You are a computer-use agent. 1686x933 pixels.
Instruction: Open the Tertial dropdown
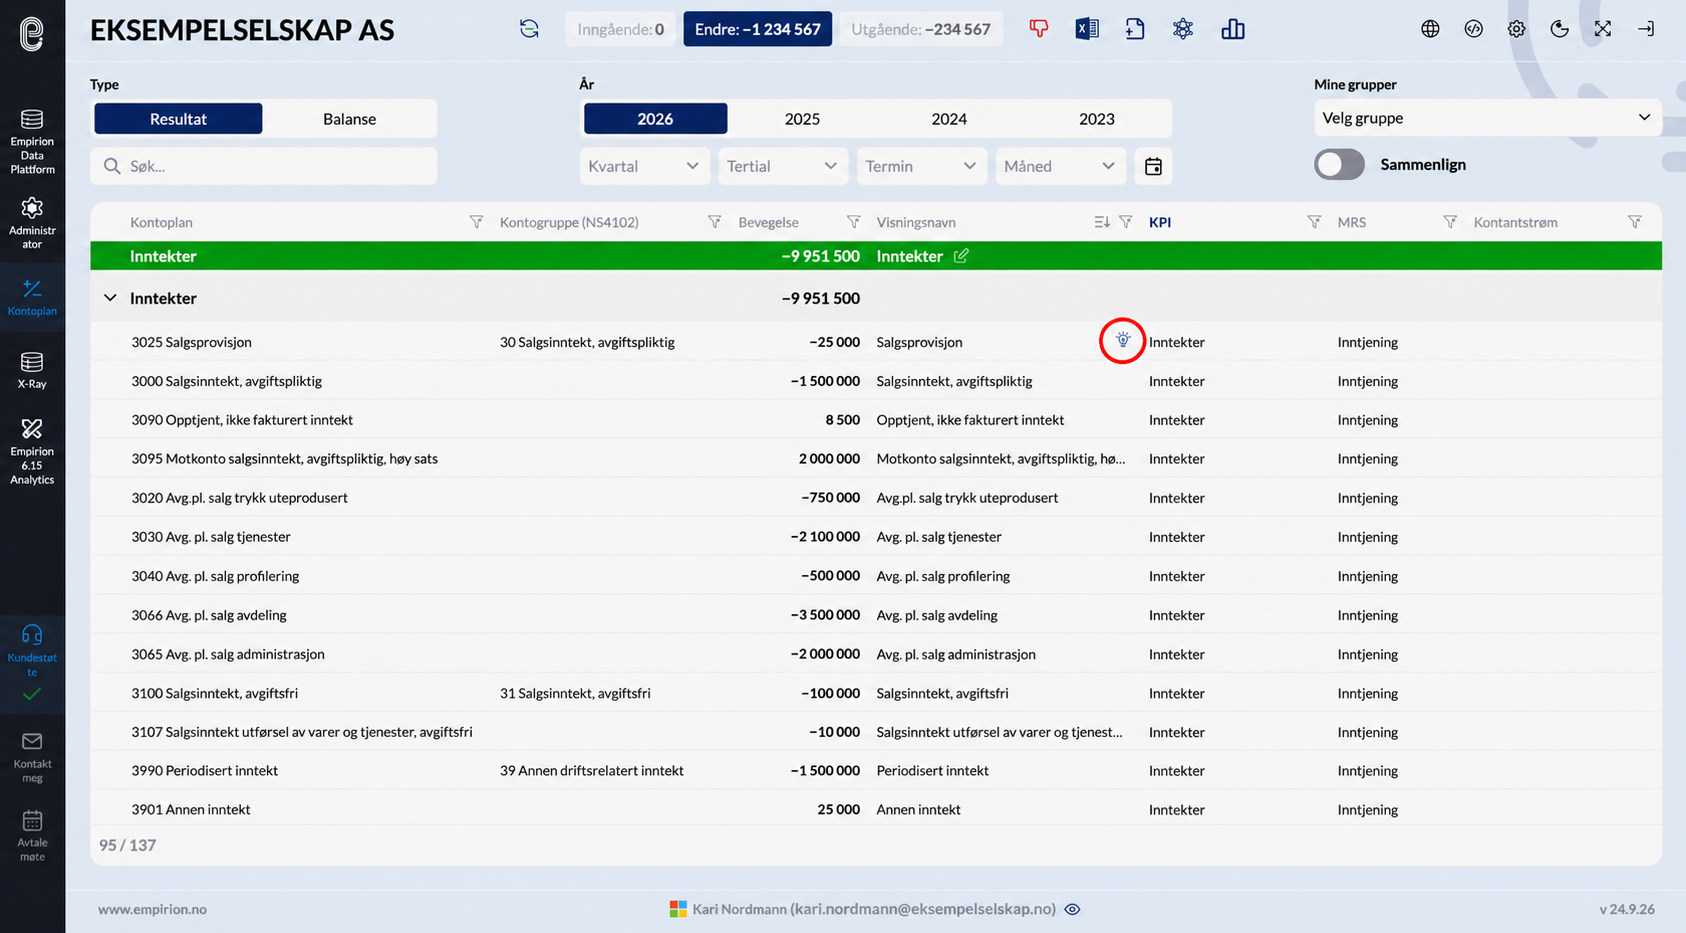coord(782,166)
